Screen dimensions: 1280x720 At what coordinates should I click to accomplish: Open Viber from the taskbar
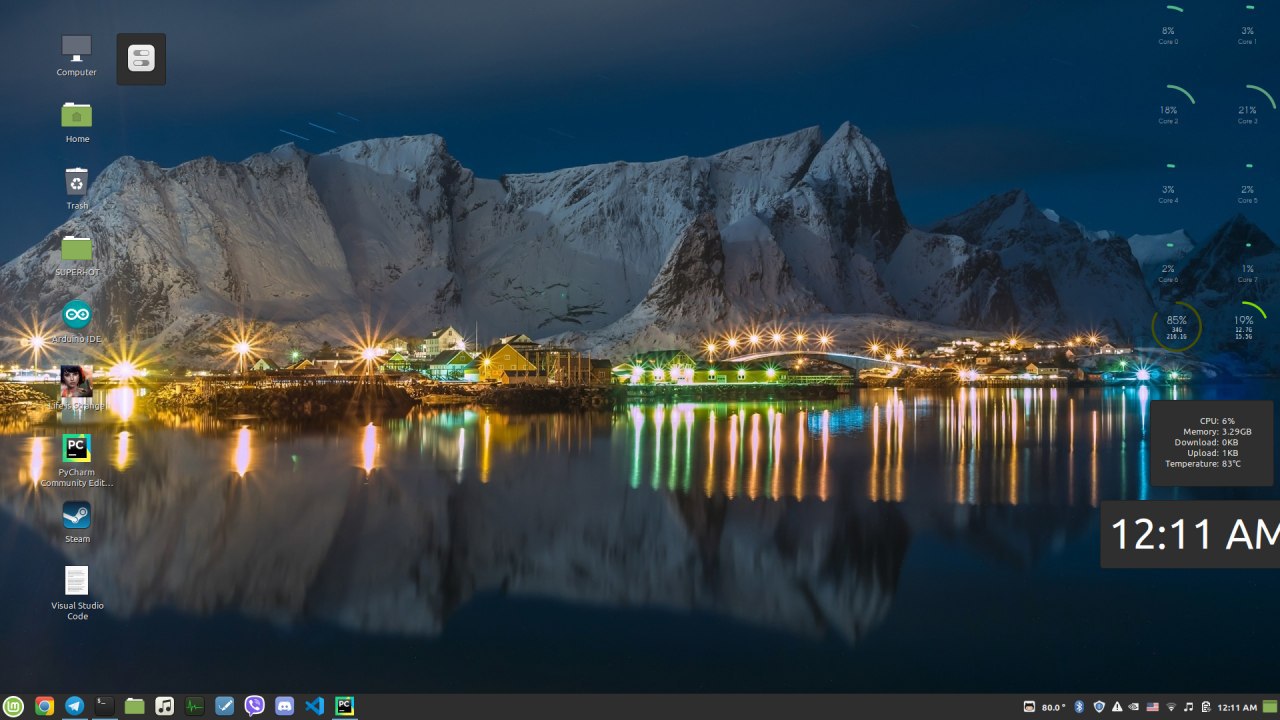(x=254, y=706)
